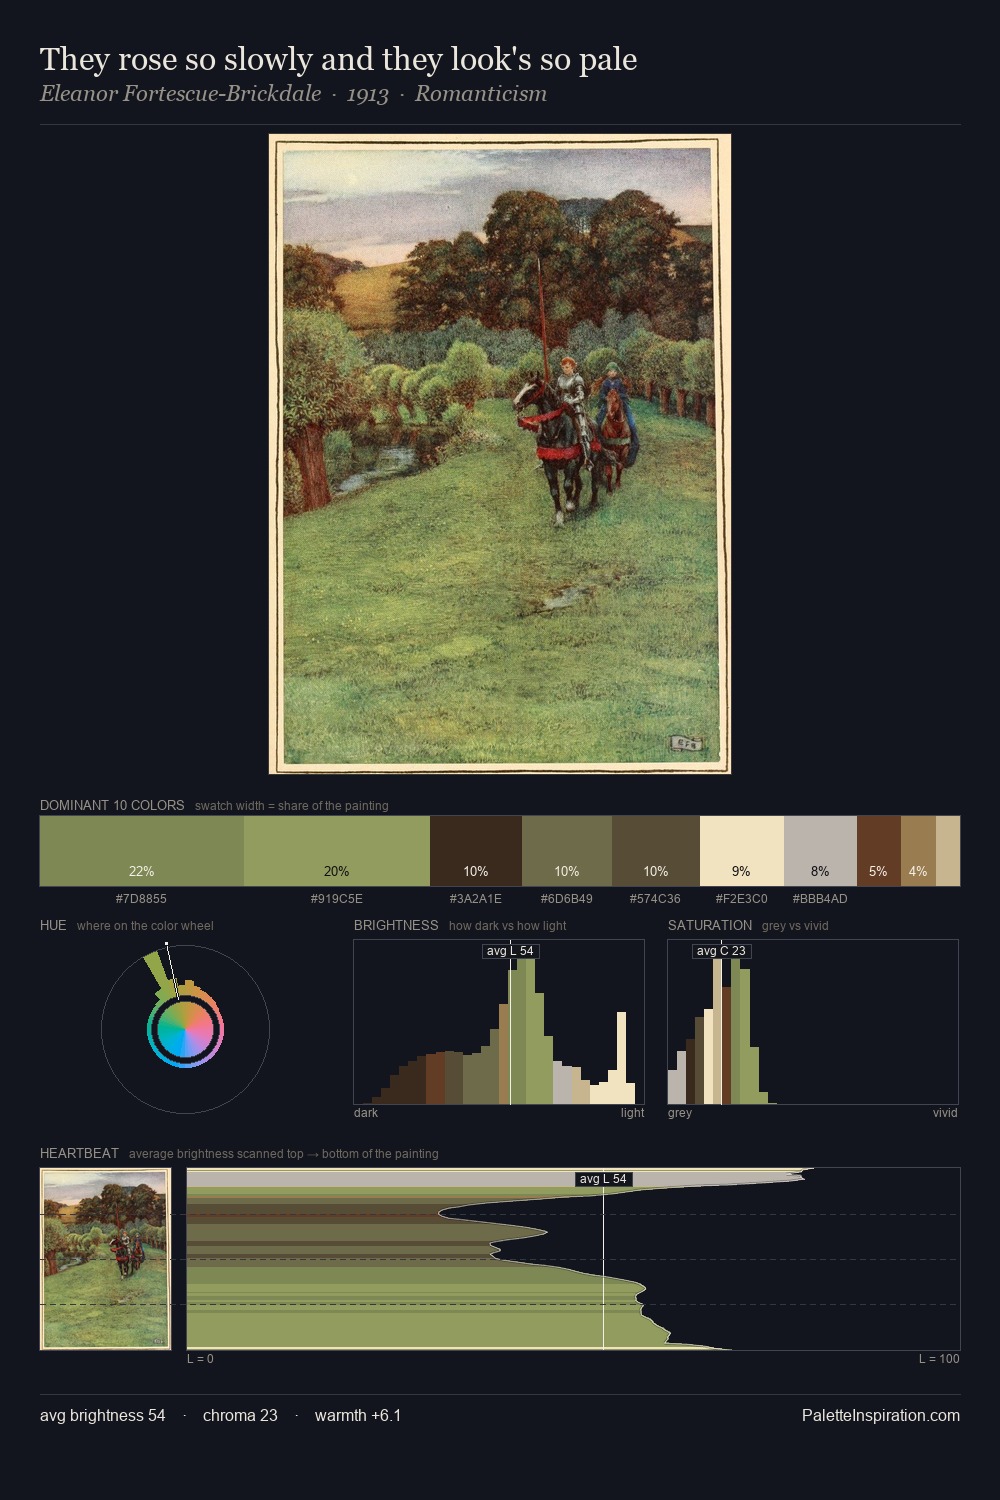Screen dimensions: 1000x1500
Task: Click the L = 100 axis label
Action: click(939, 1359)
